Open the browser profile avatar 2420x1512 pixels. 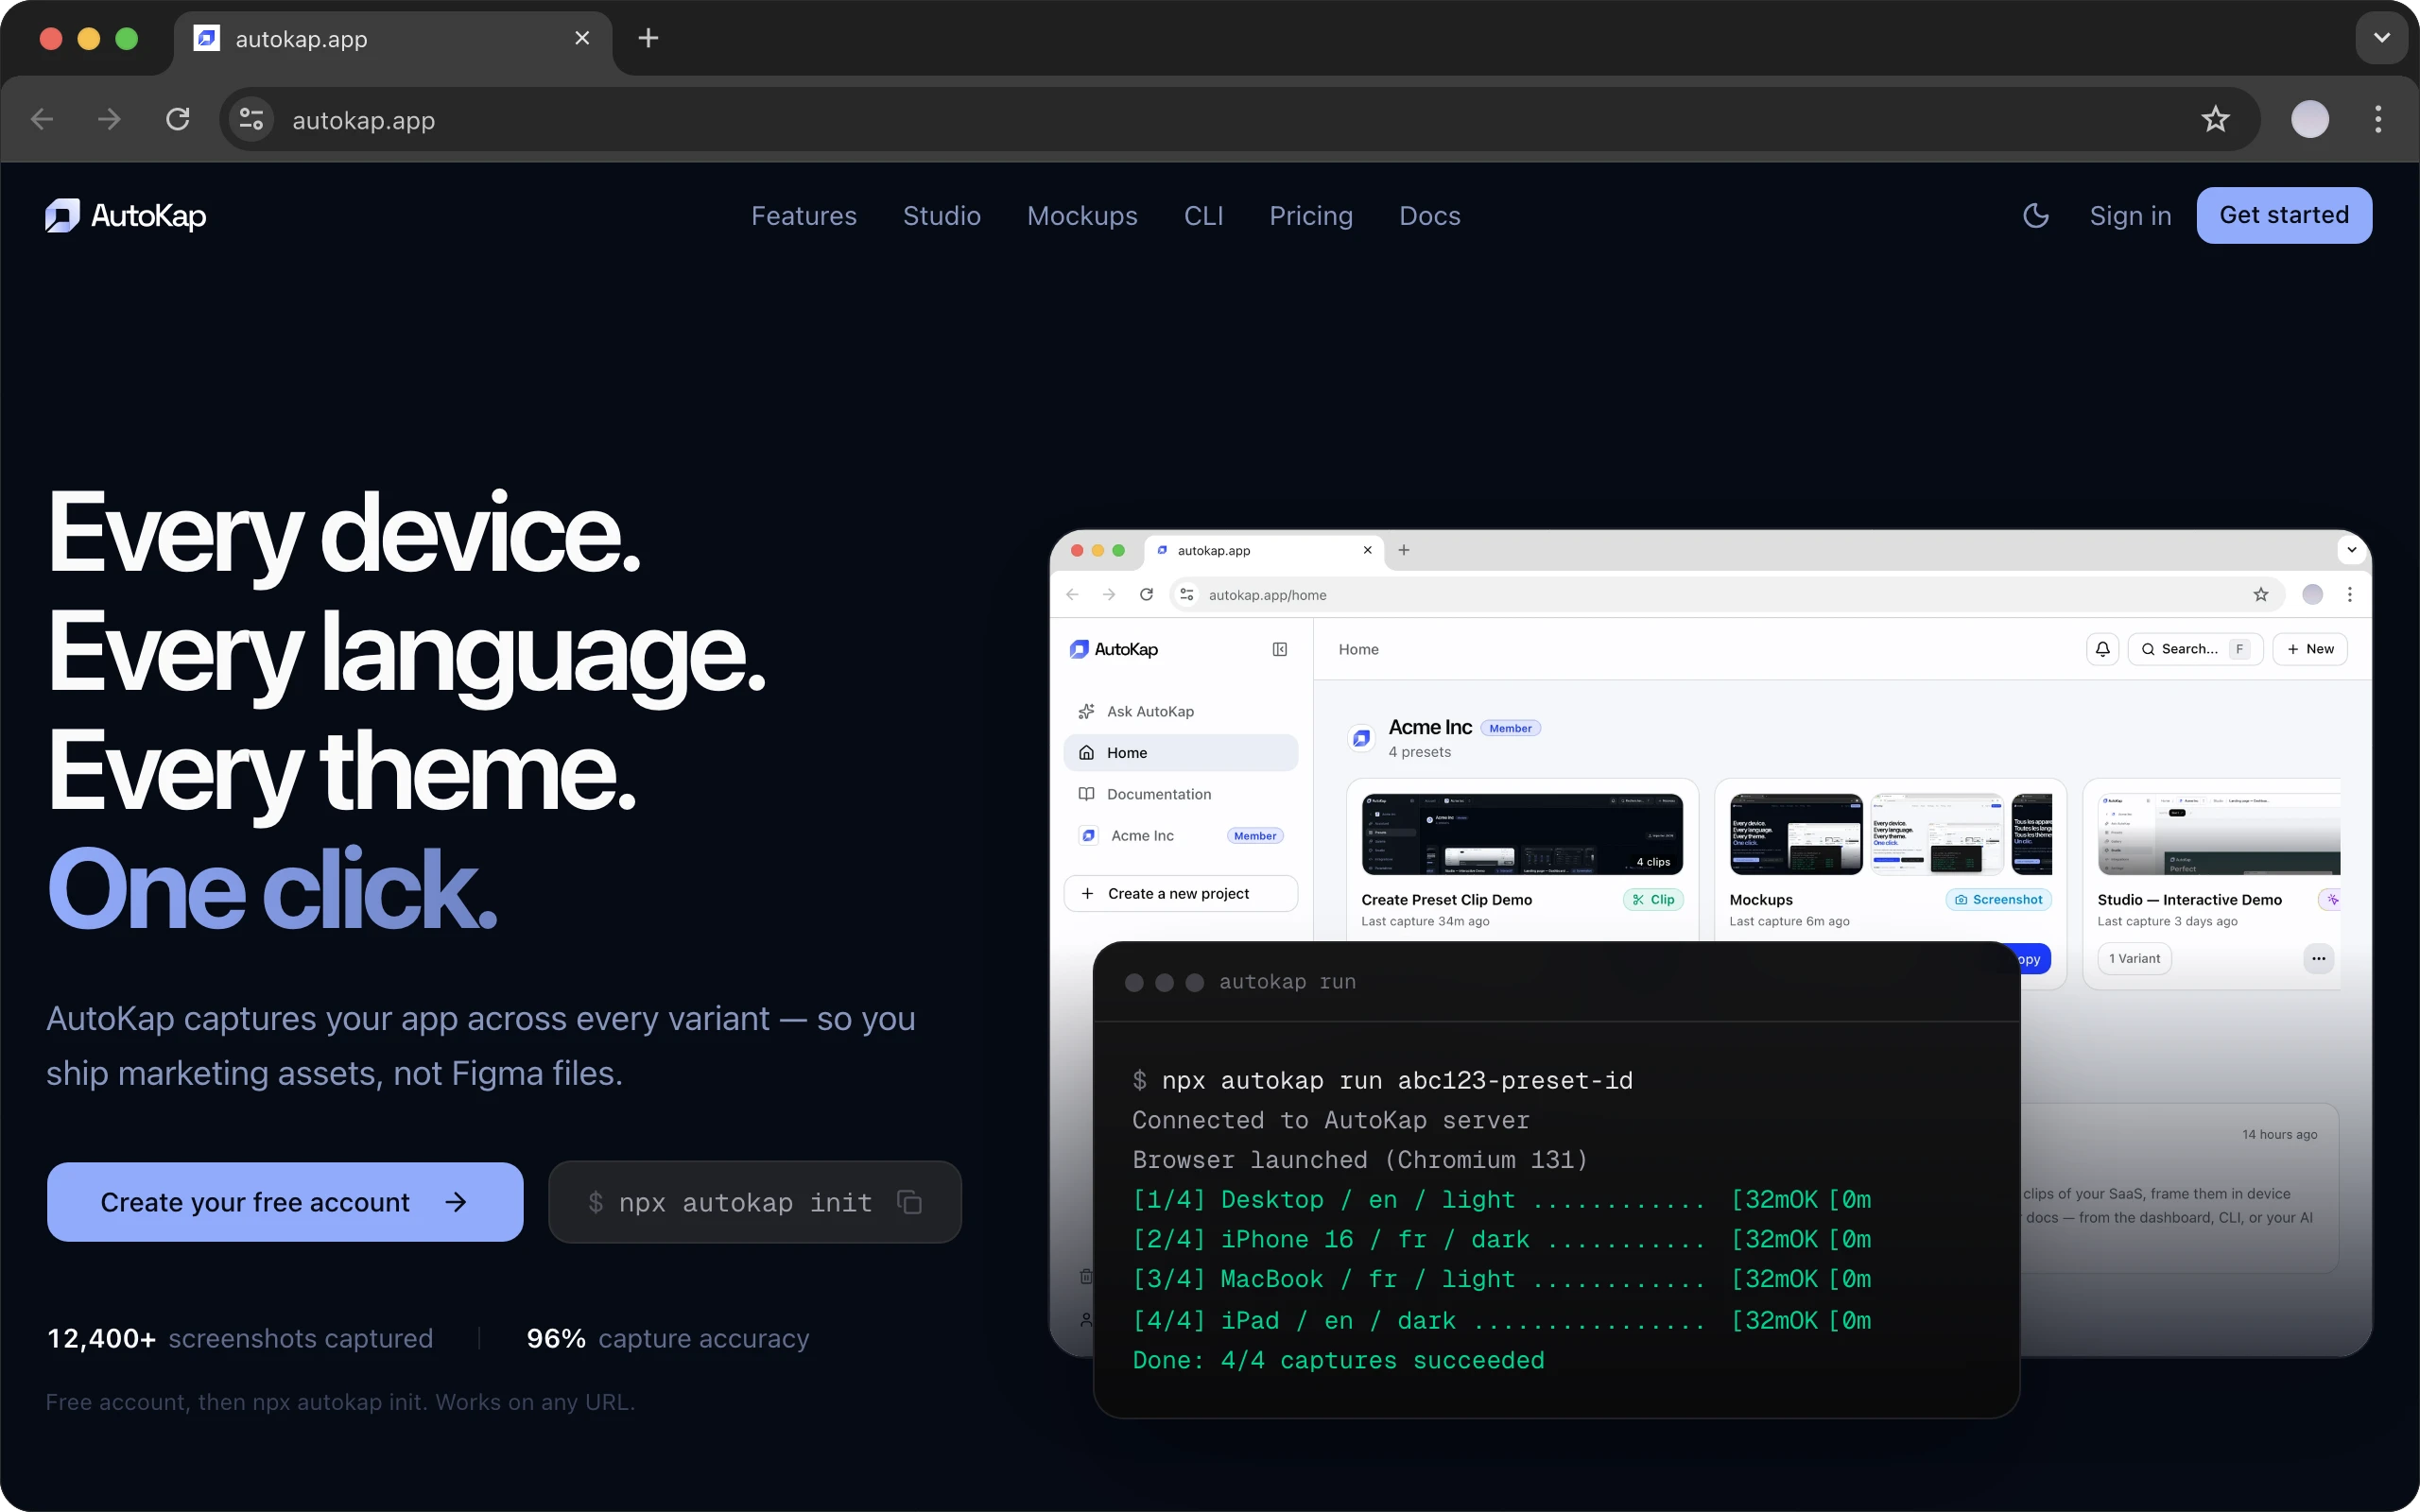click(2309, 120)
